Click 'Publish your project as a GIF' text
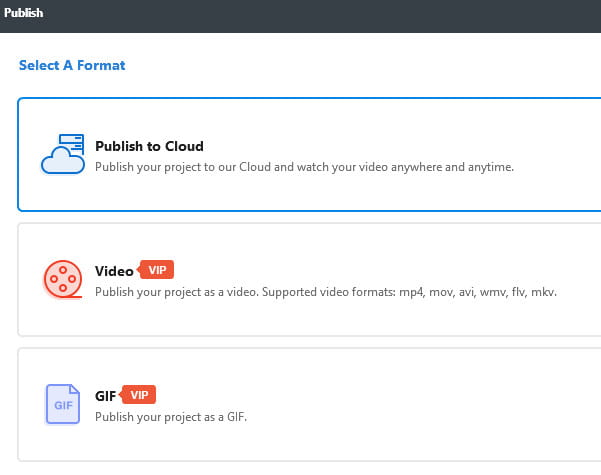The width and height of the screenshot is (601, 475). point(170,417)
